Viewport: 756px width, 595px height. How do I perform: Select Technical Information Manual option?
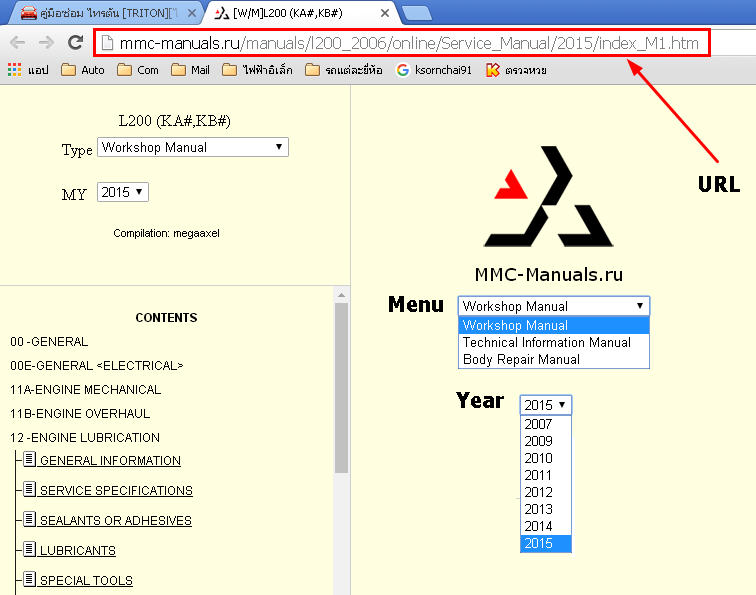[x=554, y=342]
